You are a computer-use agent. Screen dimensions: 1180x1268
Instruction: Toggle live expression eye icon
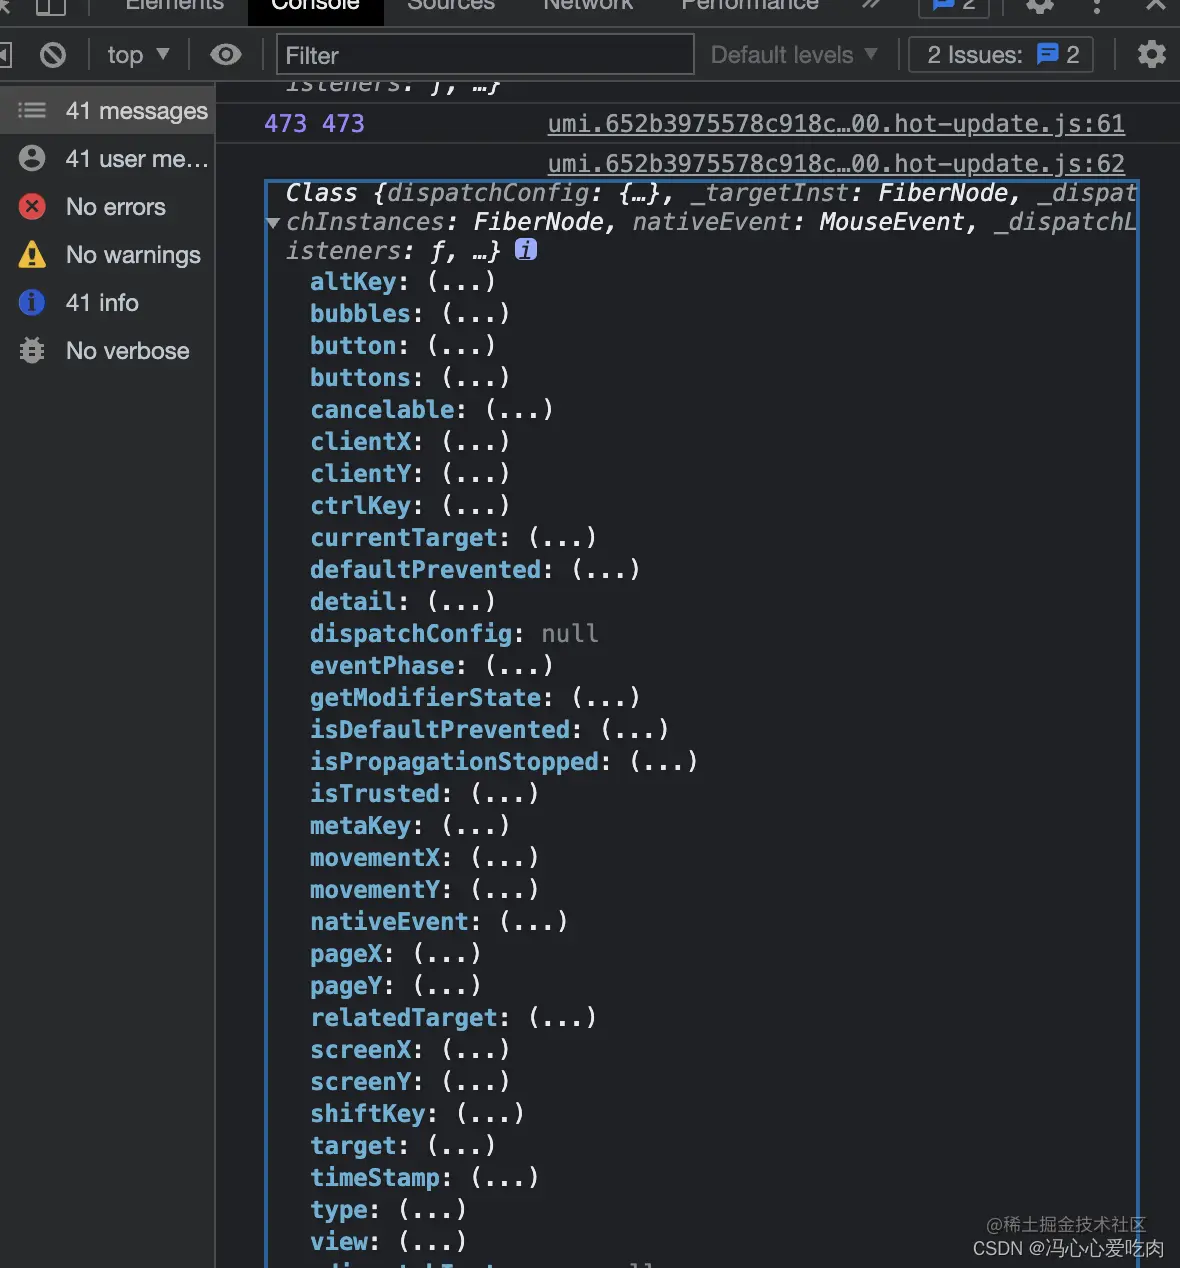[226, 54]
